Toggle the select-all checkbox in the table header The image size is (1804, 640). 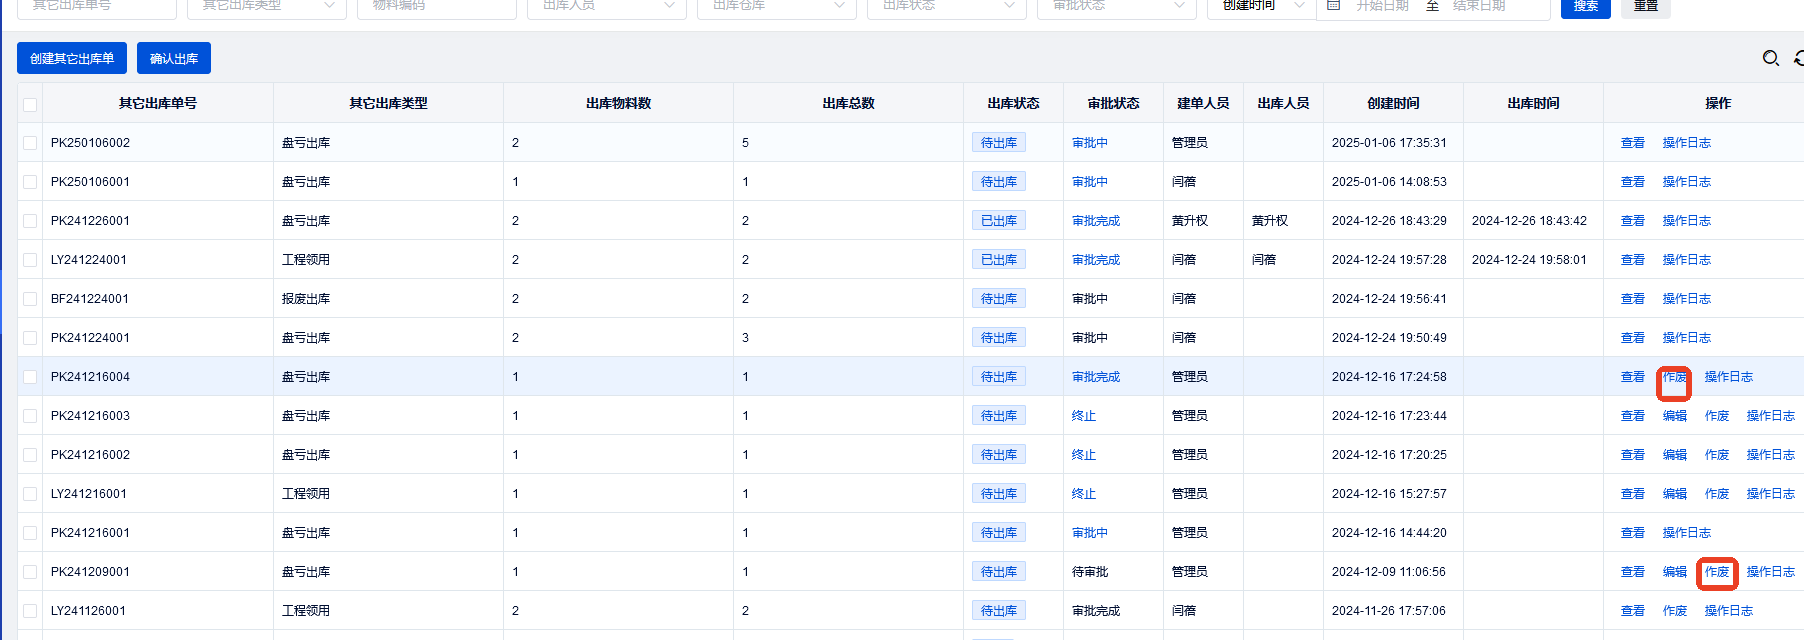(30, 104)
